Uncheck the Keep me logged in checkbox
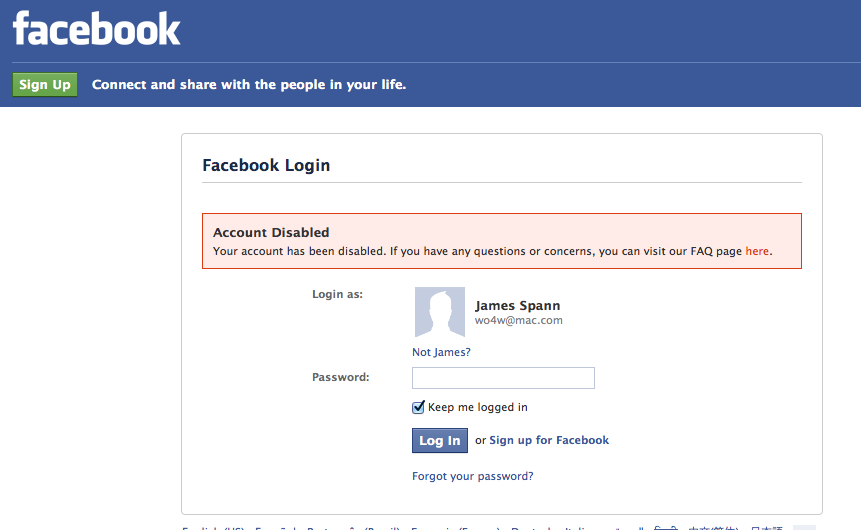The width and height of the screenshot is (861, 530). [419, 407]
